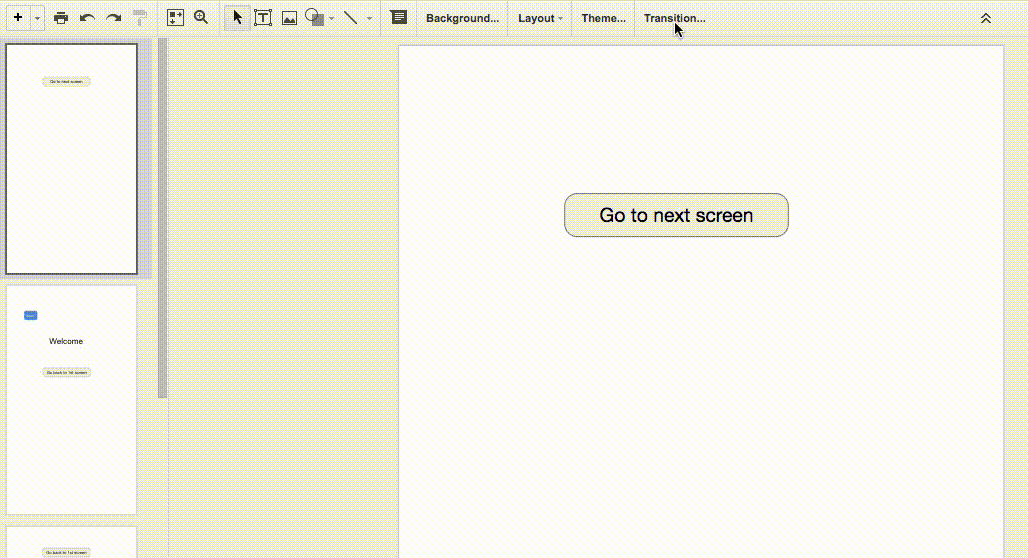Expand the line type dropdown arrow
The width and height of the screenshot is (1028, 558).
[x=369, y=18]
